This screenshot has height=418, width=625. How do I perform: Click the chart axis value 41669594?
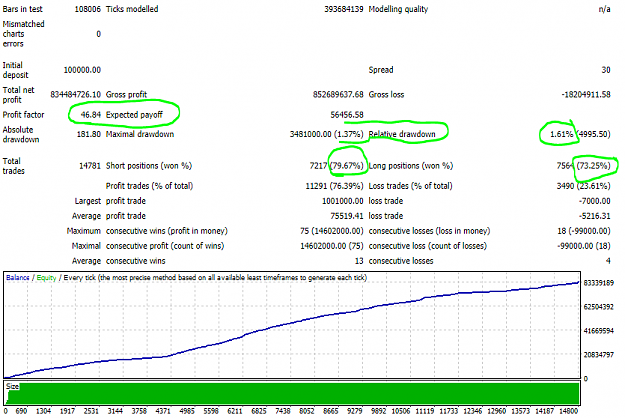(599, 331)
